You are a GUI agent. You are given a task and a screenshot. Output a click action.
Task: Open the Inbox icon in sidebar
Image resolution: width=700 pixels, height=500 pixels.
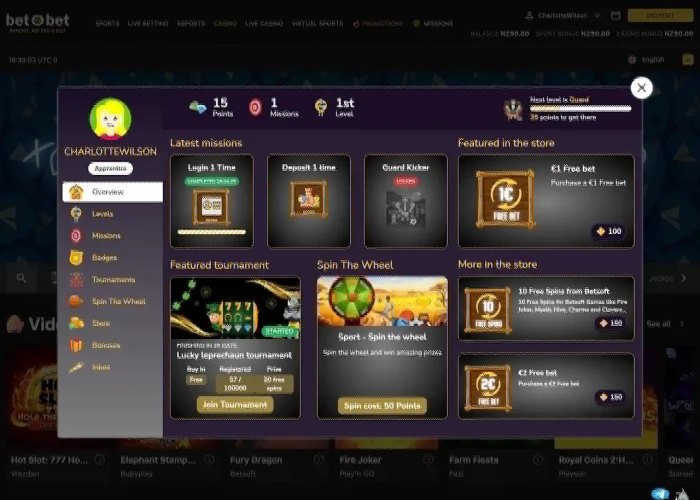click(76, 367)
